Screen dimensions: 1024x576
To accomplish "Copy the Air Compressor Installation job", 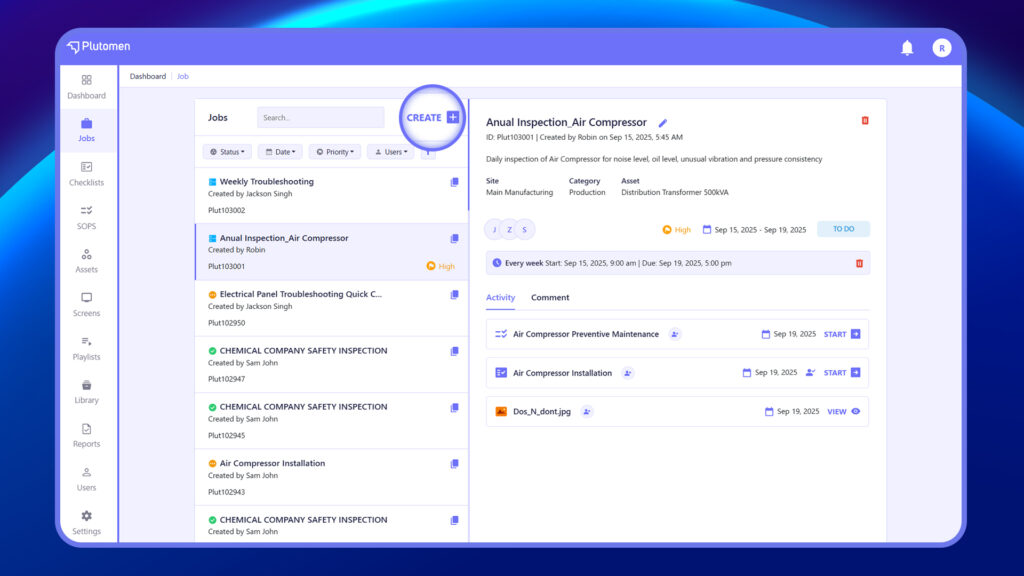I will pyautogui.click(x=455, y=464).
